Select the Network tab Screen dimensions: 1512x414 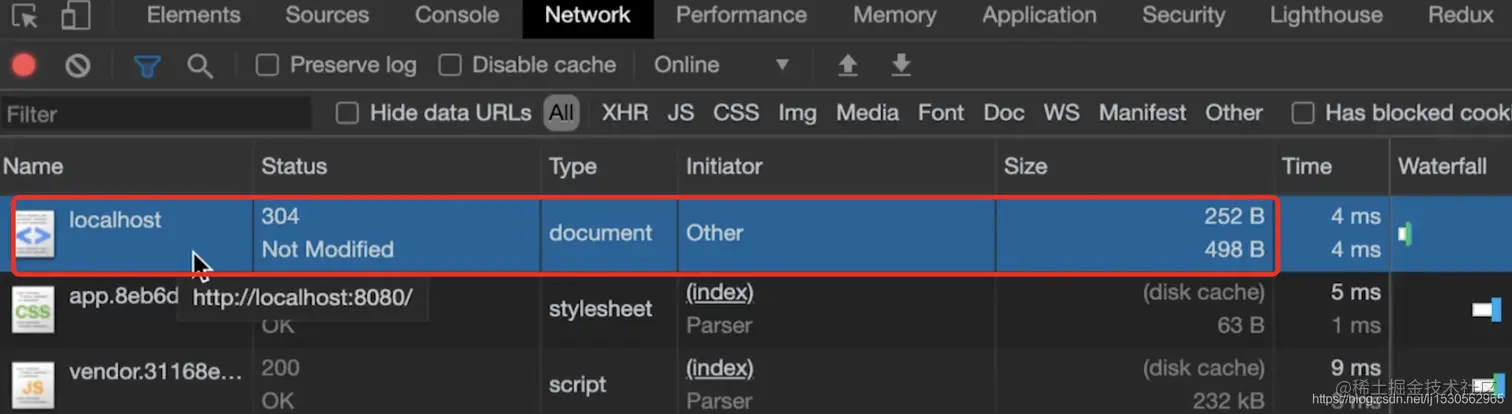pos(588,16)
